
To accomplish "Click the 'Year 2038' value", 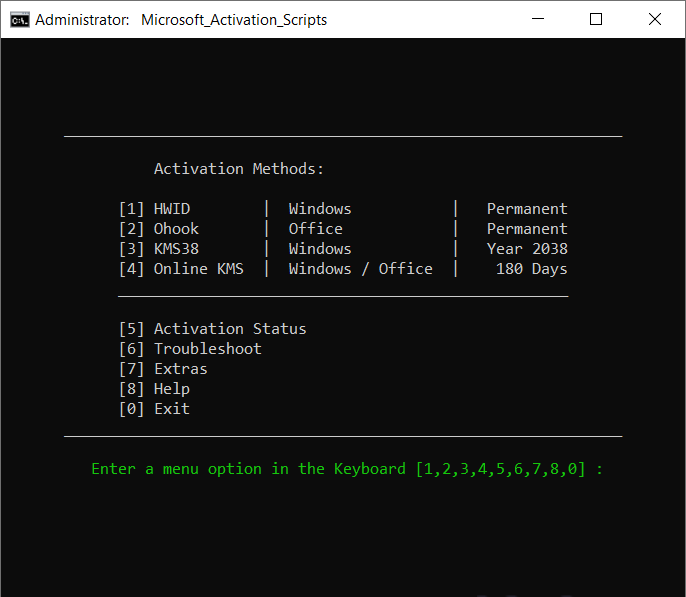I will click(x=527, y=249).
